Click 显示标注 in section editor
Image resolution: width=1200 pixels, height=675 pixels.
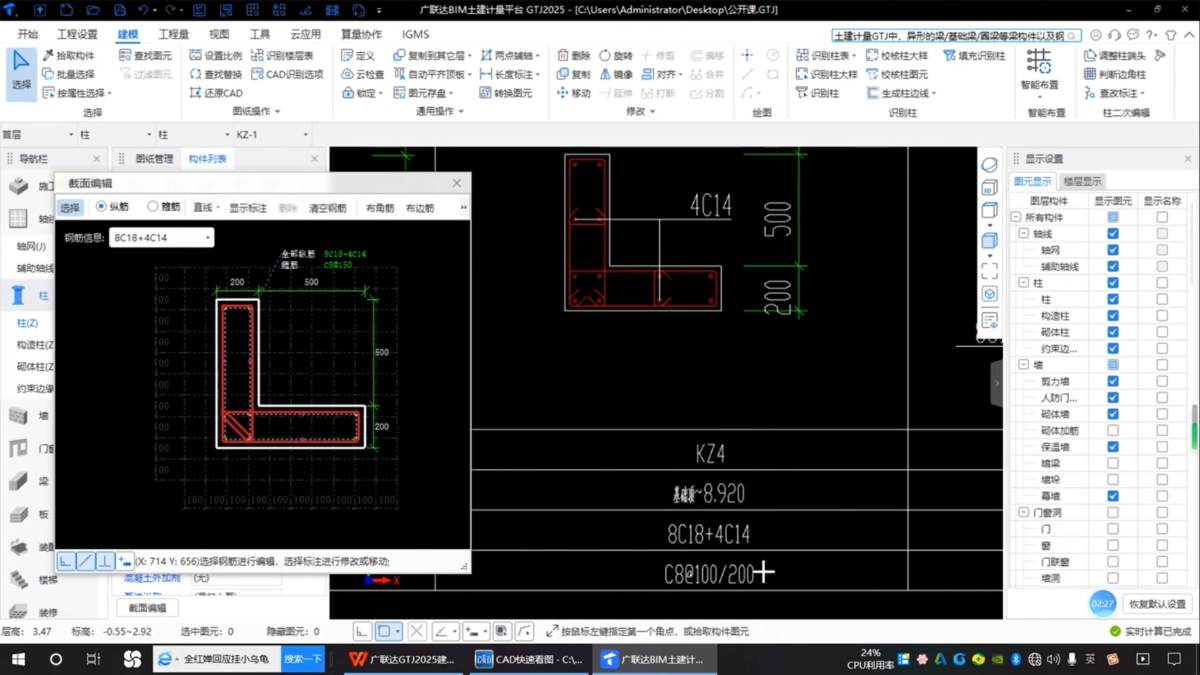pyautogui.click(x=248, y=208)
